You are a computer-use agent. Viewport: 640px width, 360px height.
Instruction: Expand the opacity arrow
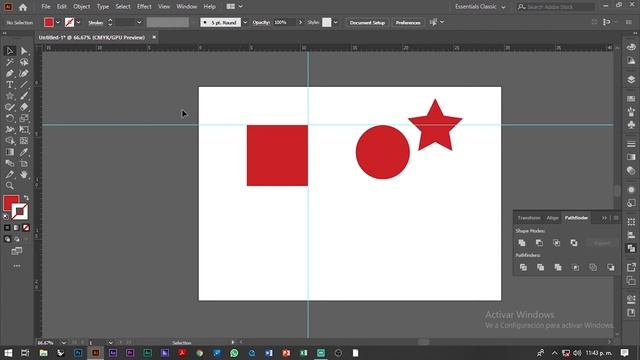[300, 22]
